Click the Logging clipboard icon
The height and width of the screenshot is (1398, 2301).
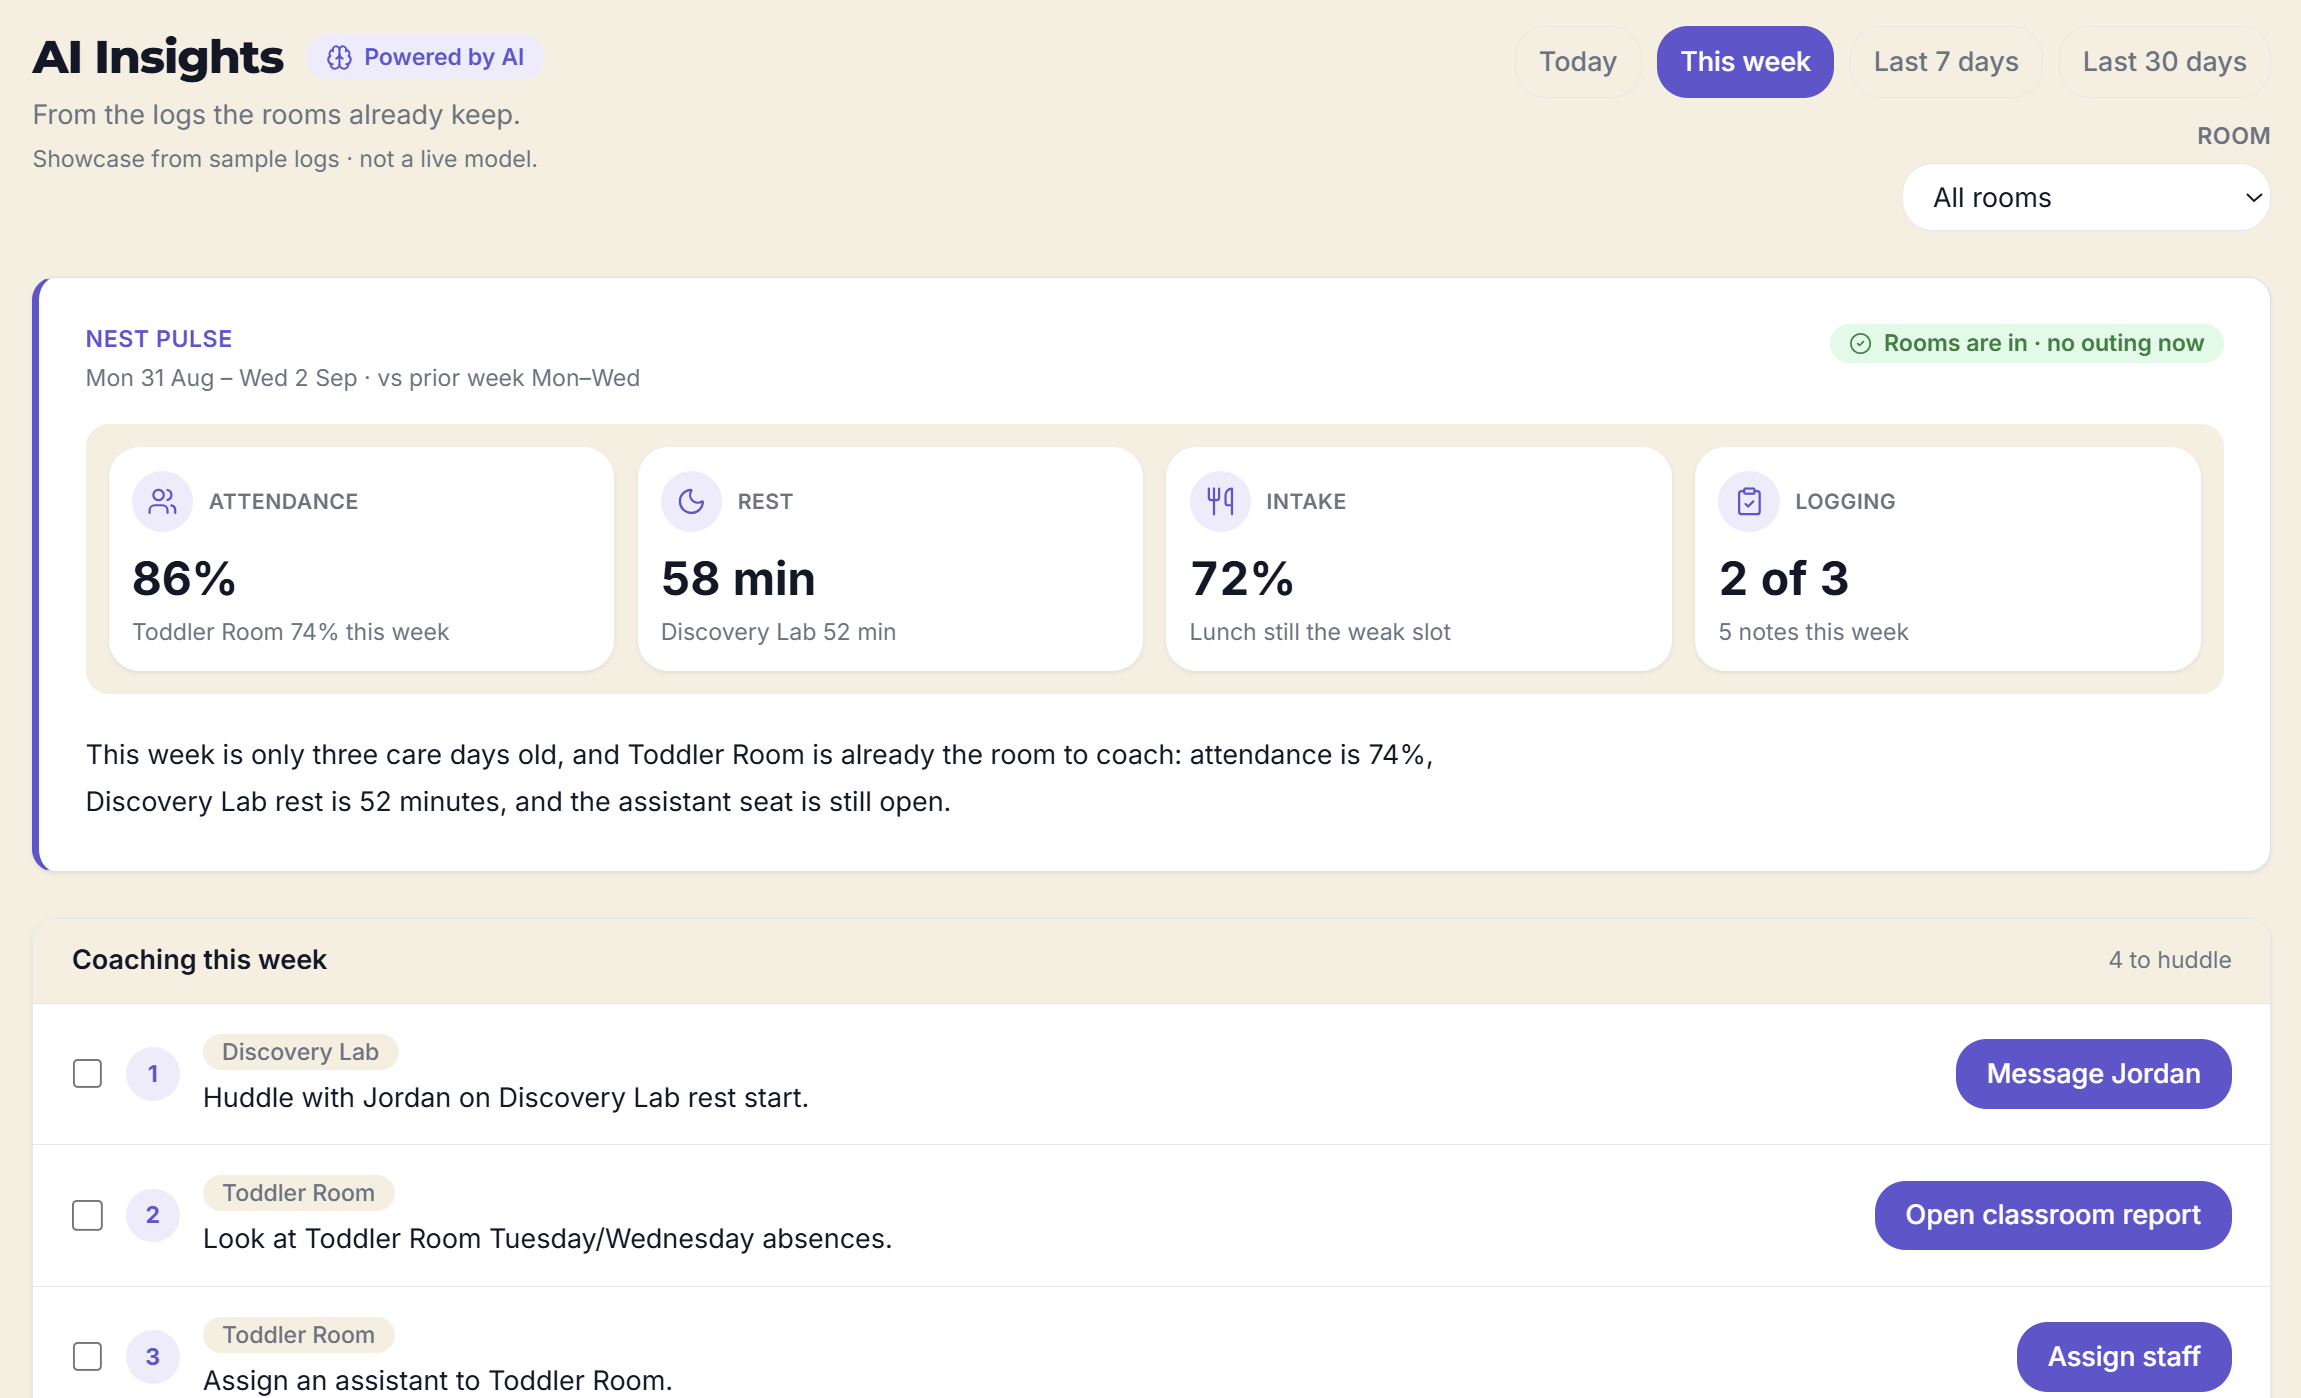[1749, 501]
